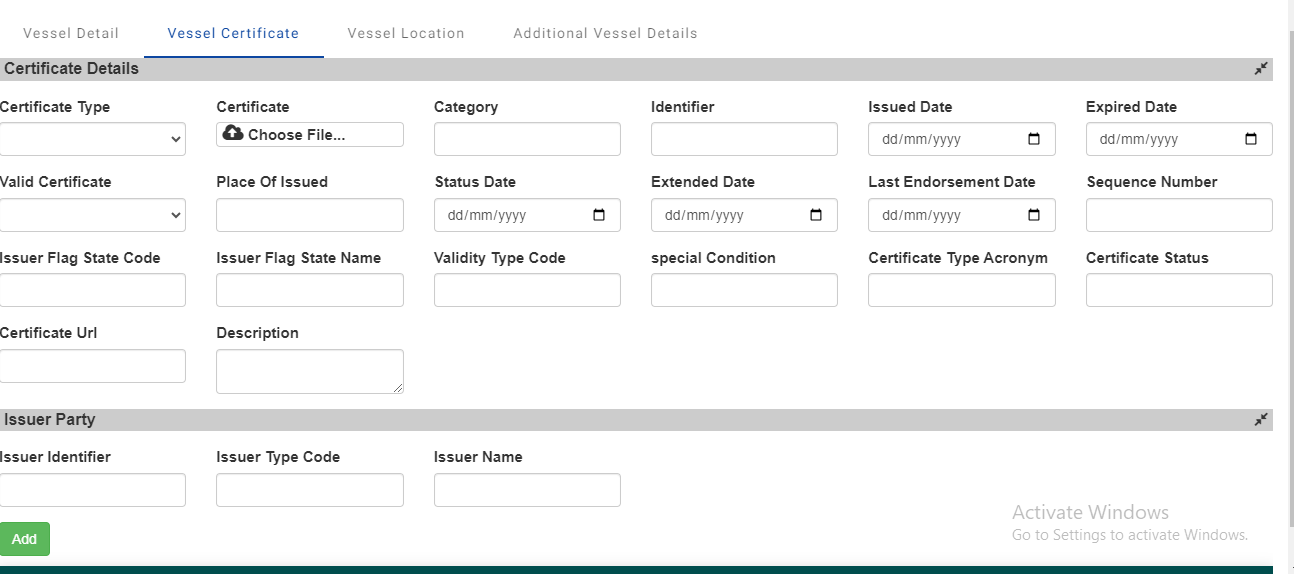Switch to the Vessel Detail tab
The height and width of the screenshot is (574, 1294).
click(71, 33)
